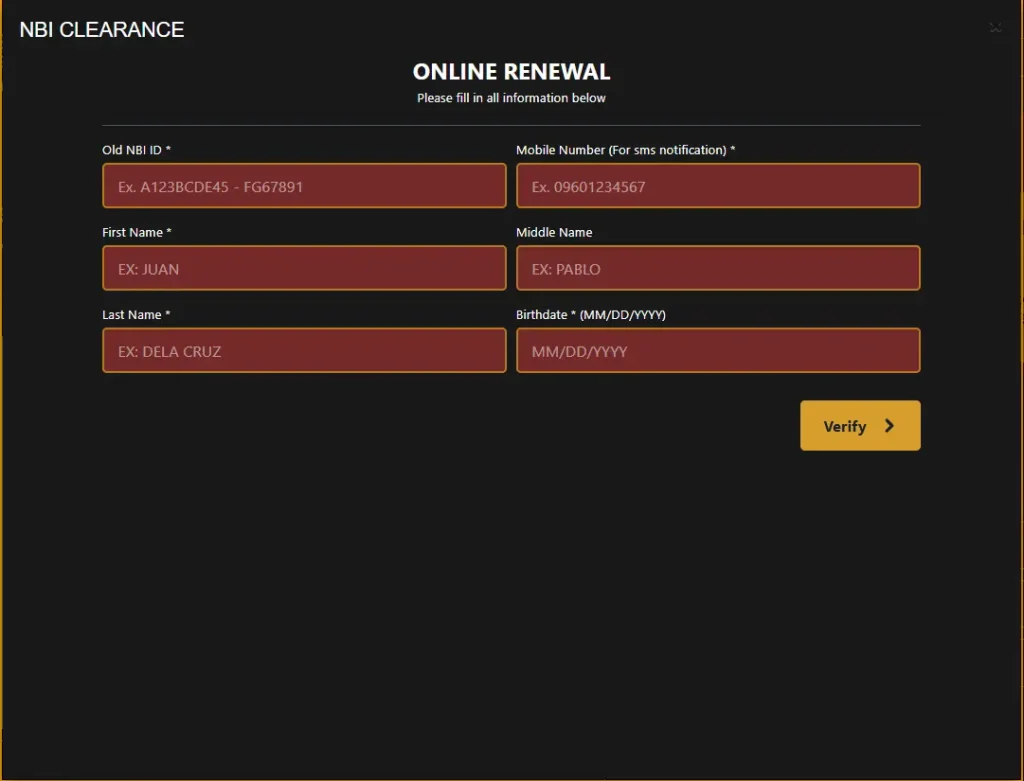Click the 'Old NBI ID *' label

[x=136, y=150]
